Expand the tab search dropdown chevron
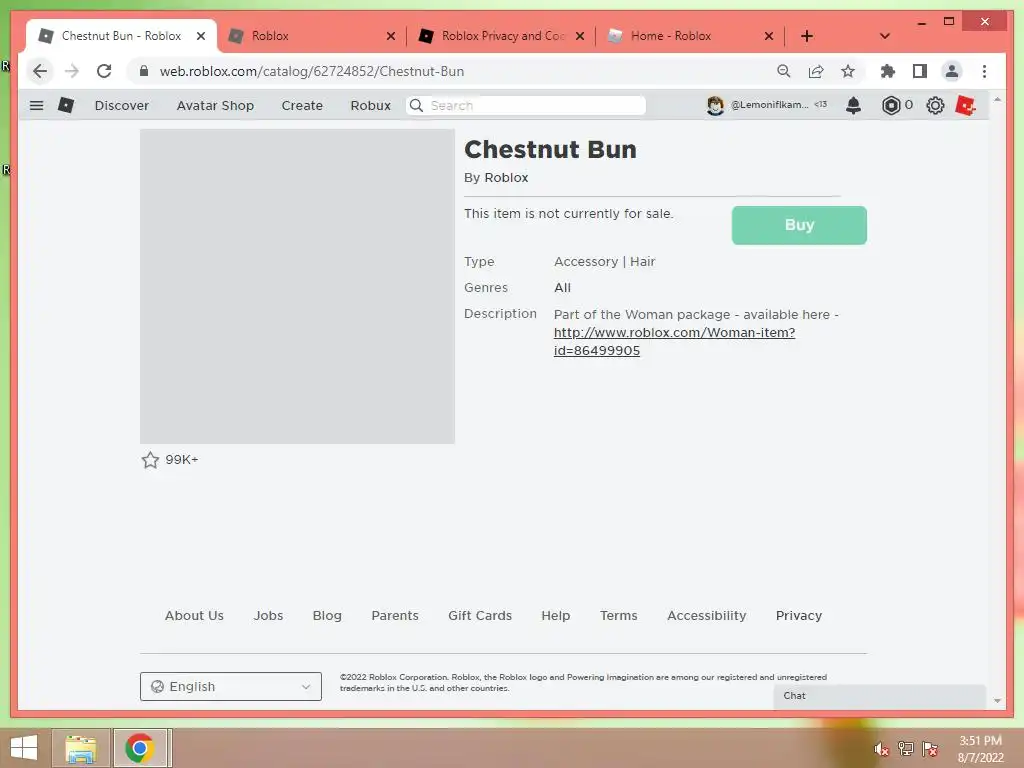This screenshot has height=768, width=1024. coord(885,36)
